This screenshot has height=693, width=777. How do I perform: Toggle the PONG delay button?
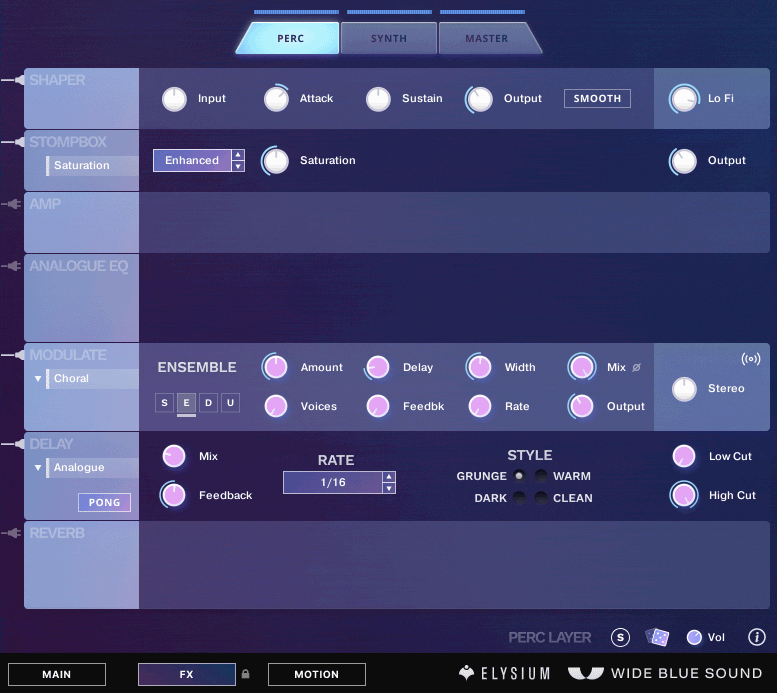pos(104,502)
